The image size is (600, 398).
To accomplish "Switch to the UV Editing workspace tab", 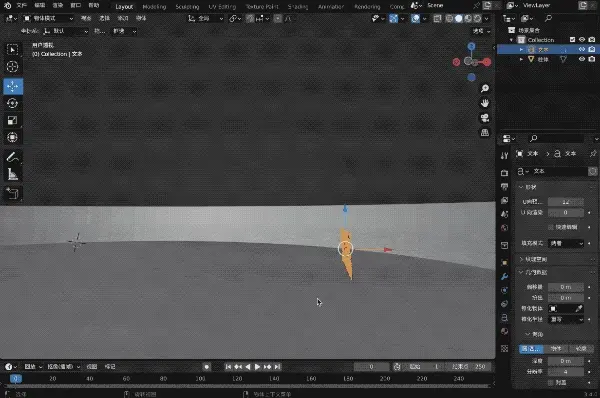I will (222, 7).
